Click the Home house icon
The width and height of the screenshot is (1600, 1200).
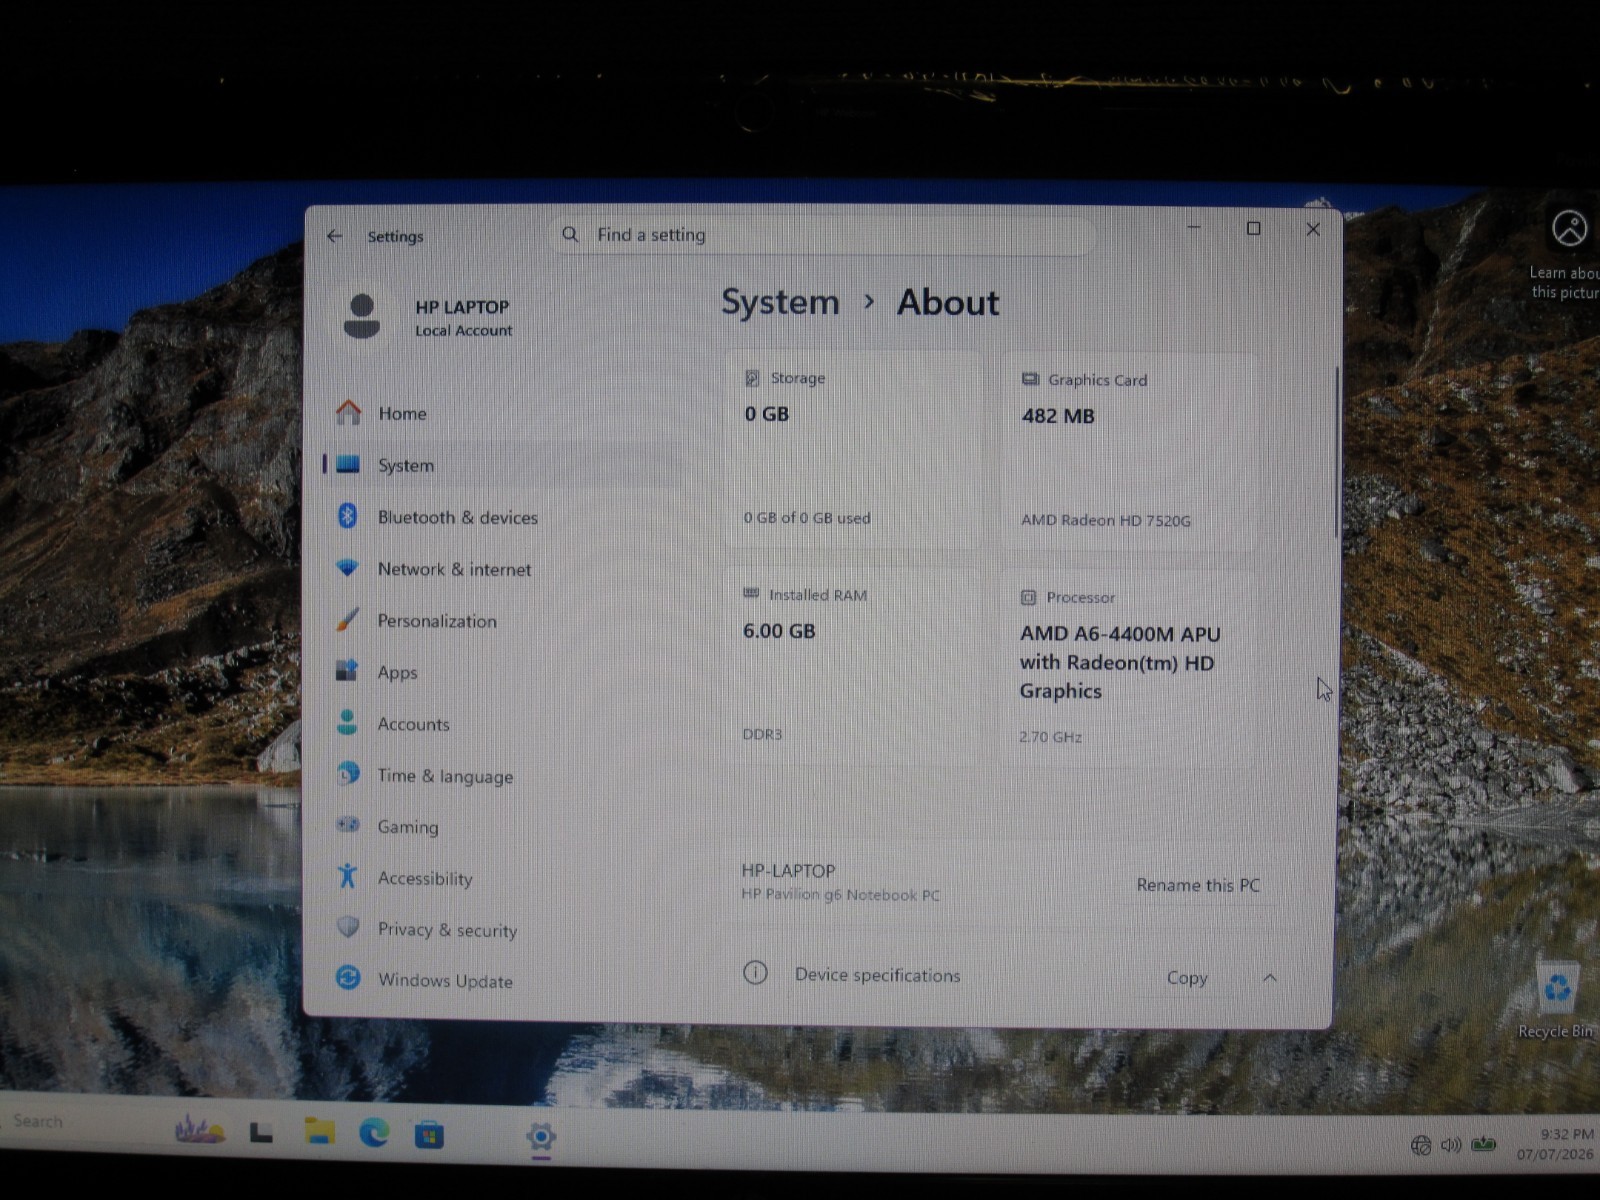pyautogui.click(x=348, y=412)
